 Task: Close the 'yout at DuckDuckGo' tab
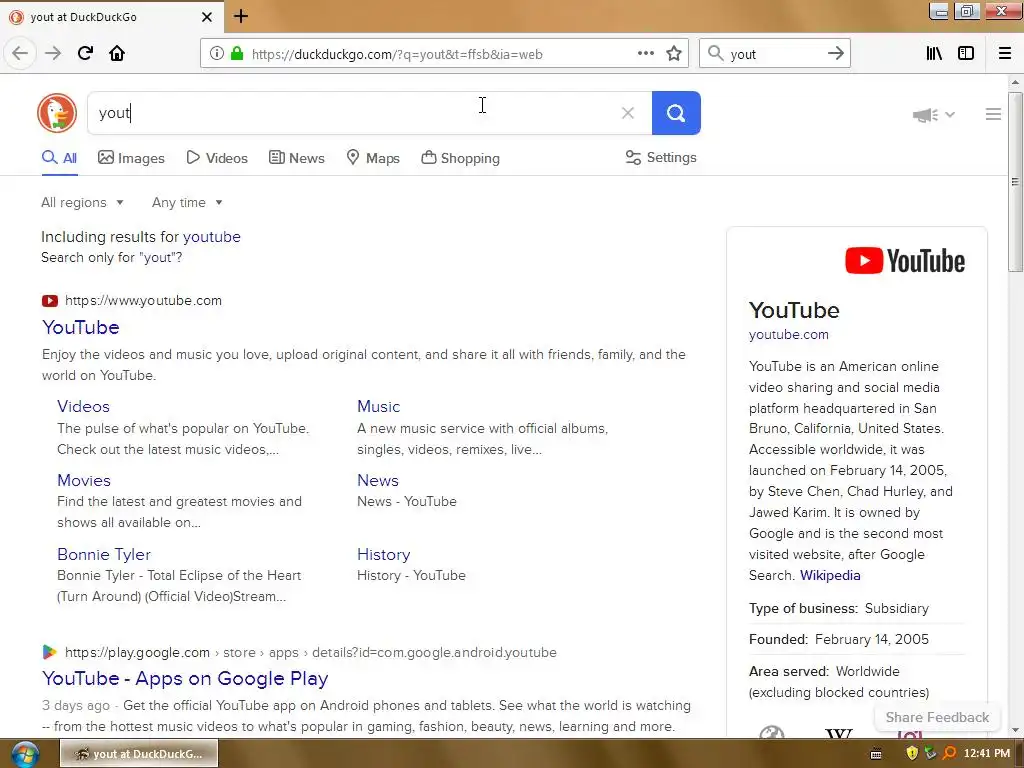click(207, 17)
